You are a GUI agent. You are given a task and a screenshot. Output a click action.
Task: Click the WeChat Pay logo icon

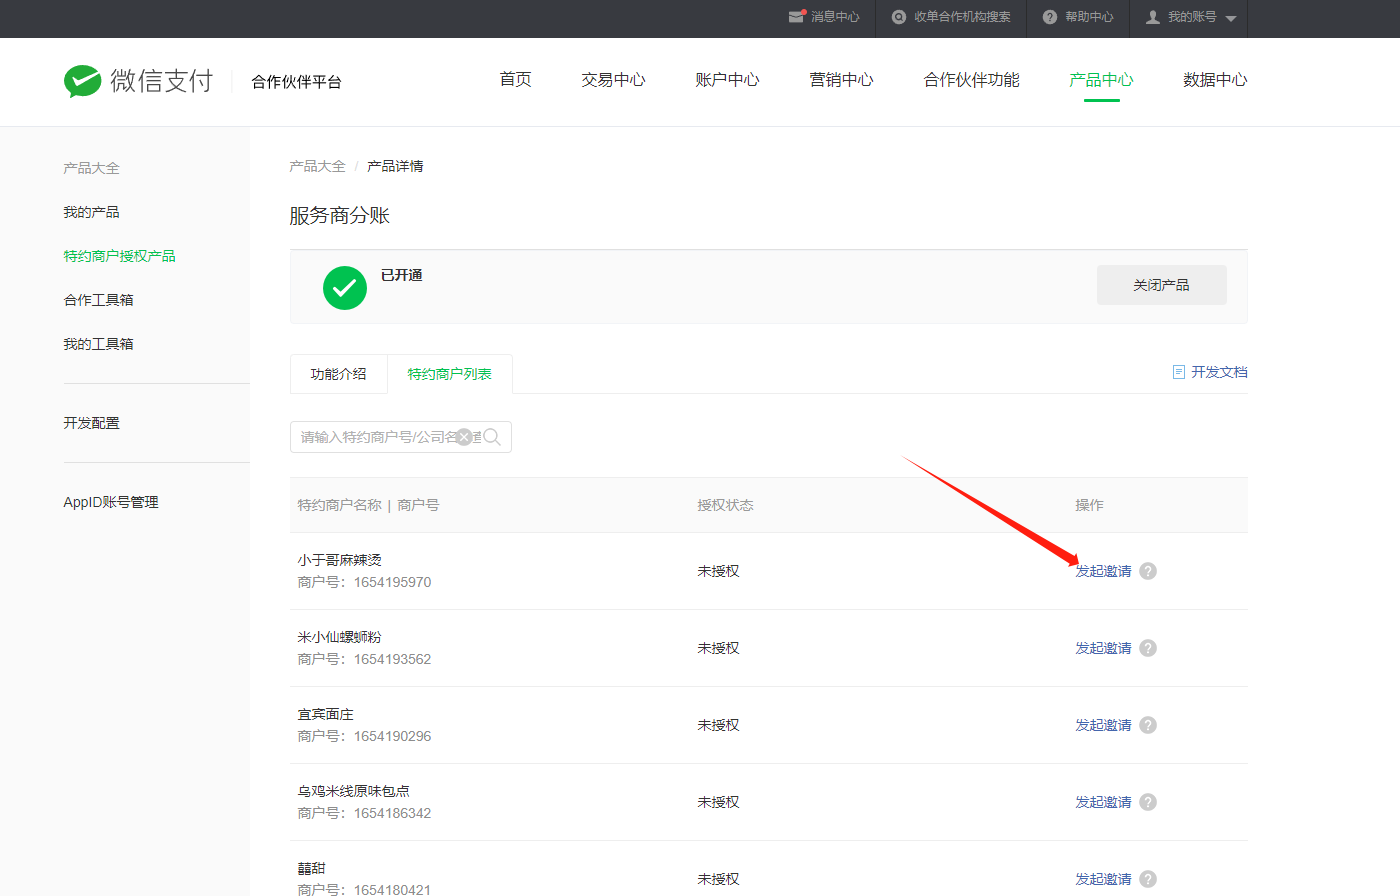point(82,81)
